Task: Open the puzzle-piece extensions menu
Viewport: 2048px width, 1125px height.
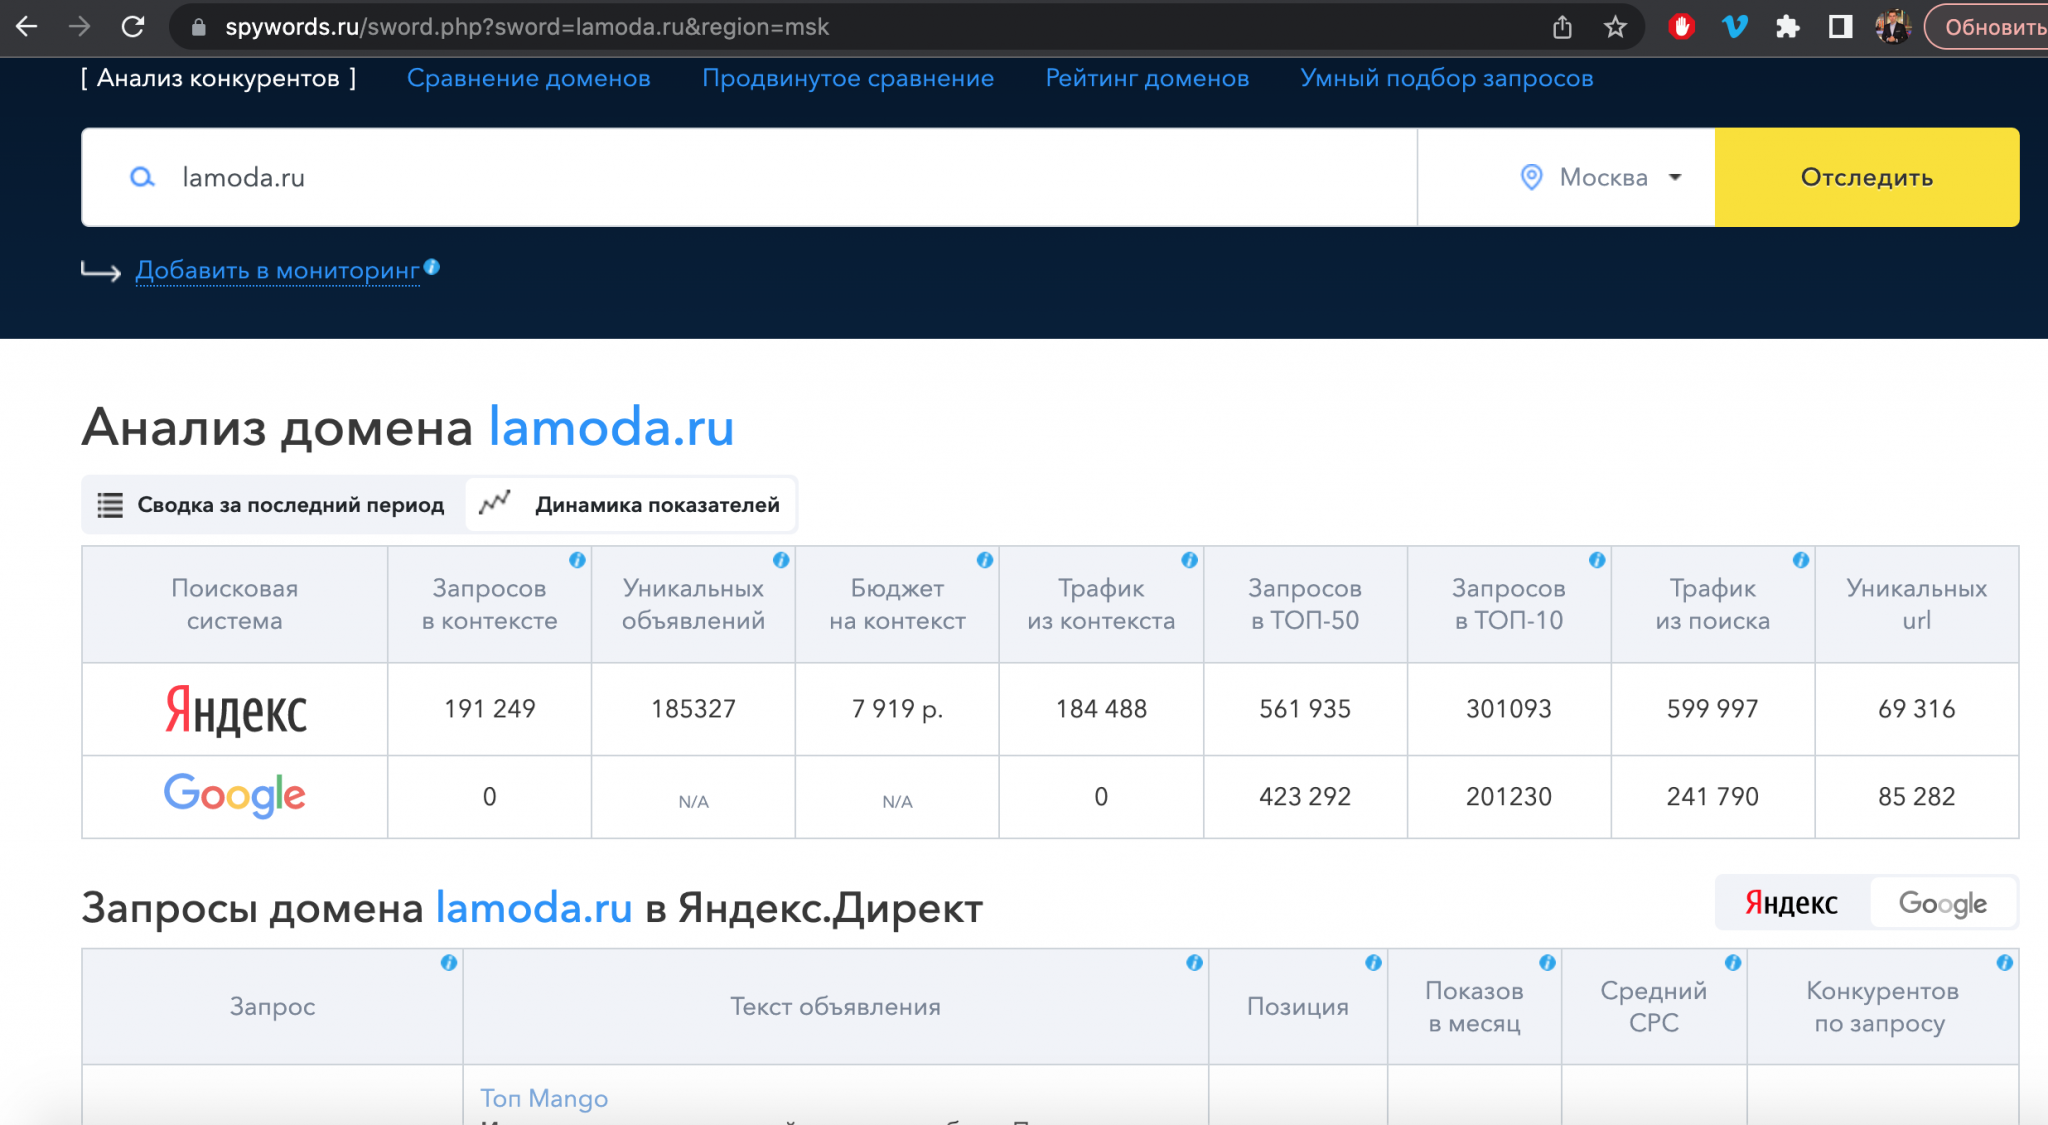Action: click(1788, 27)
